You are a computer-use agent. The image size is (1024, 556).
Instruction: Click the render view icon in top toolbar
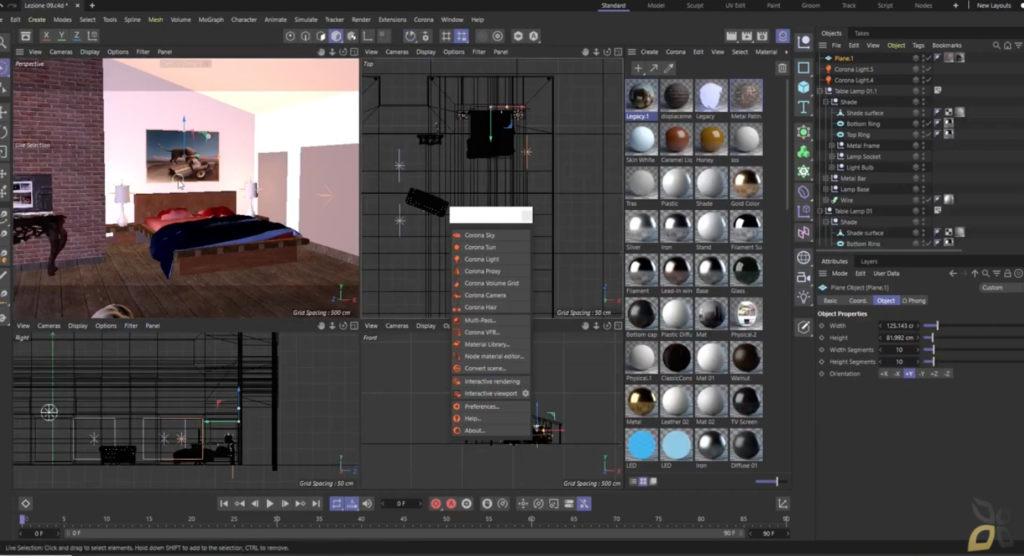pyautogui.click(x=731, y=36)
